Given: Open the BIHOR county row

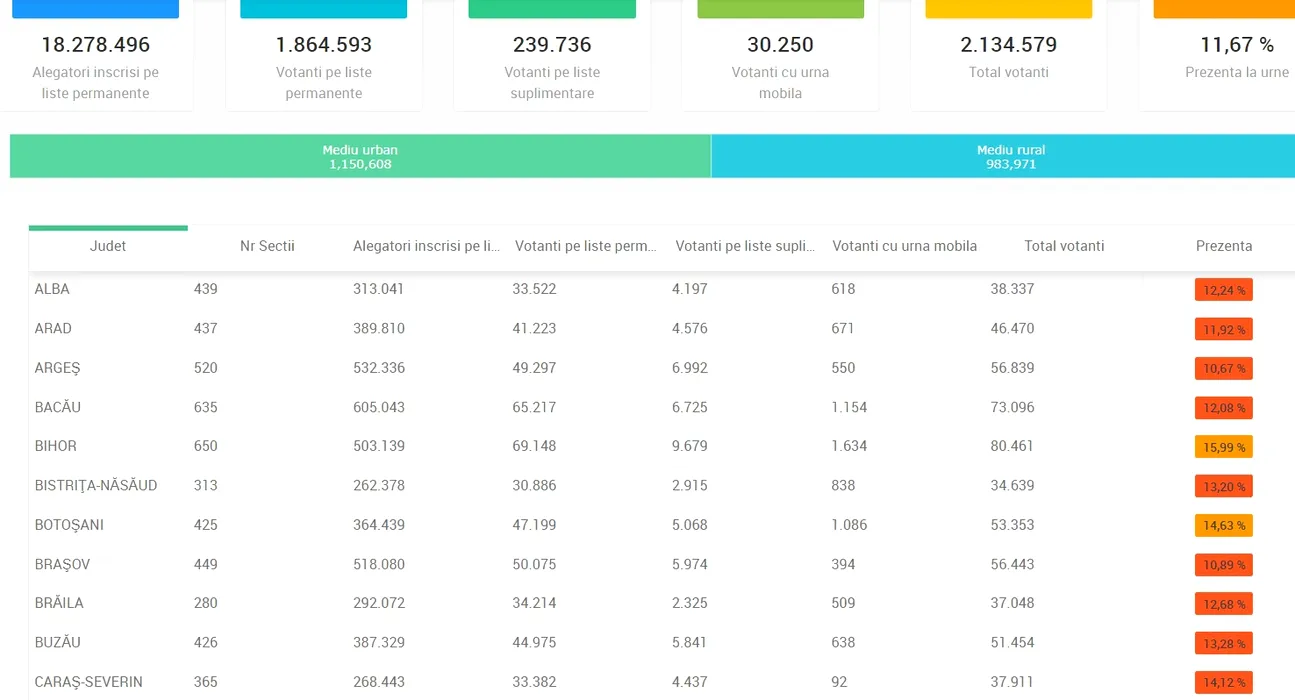Looking at the screenshot, I should pyautogui.click(x=55, y=446).
